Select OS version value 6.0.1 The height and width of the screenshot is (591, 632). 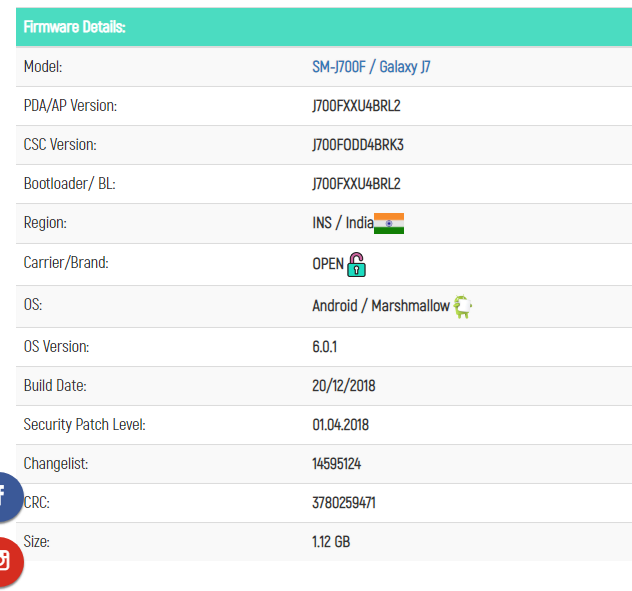point(324,347)
